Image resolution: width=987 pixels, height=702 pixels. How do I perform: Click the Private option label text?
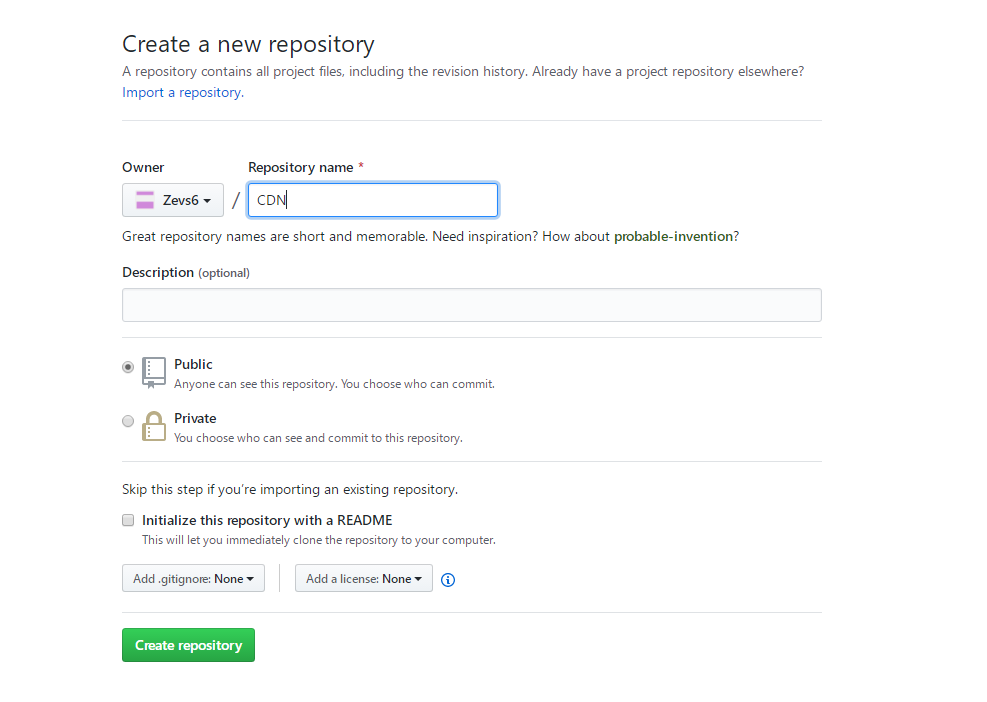point(195,418)
